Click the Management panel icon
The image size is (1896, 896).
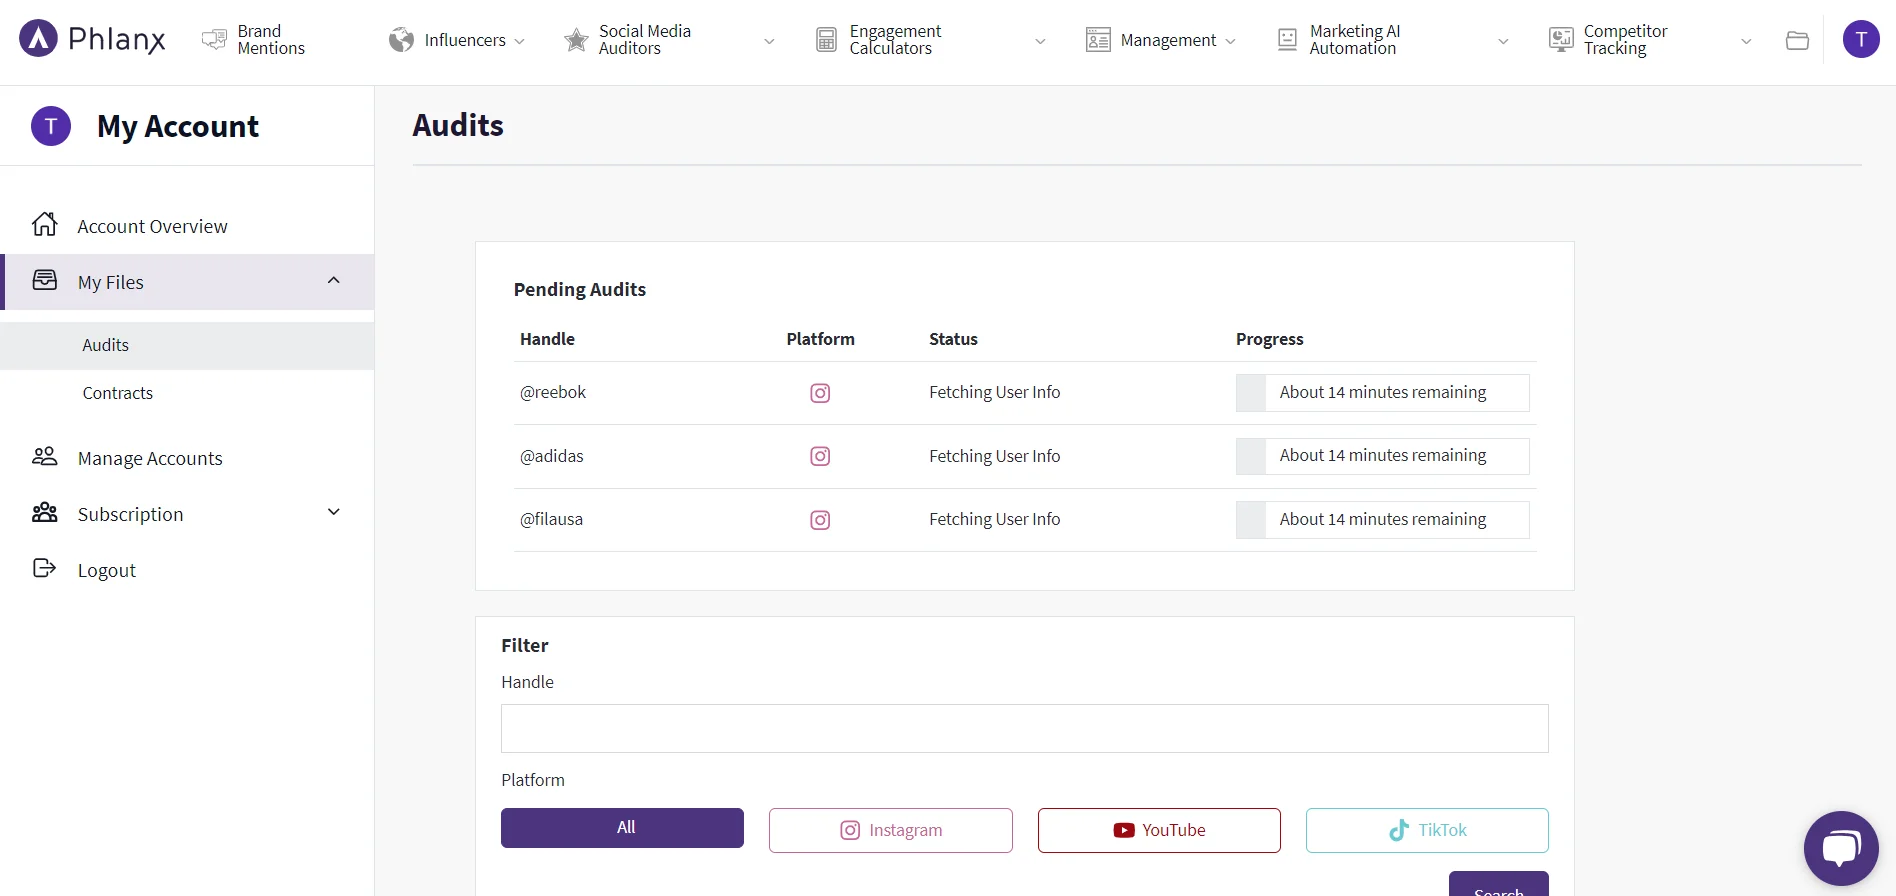coord(1098,40)
